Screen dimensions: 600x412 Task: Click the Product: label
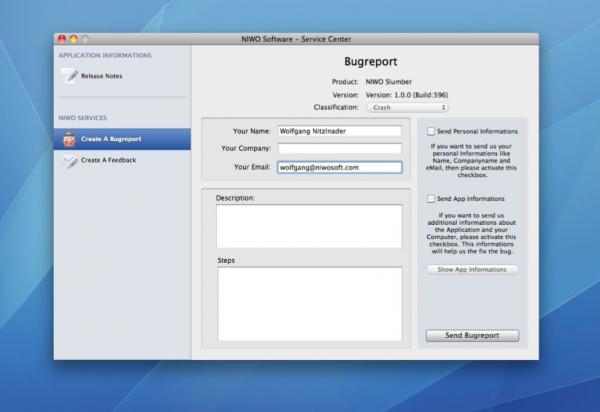coord(345,82)
